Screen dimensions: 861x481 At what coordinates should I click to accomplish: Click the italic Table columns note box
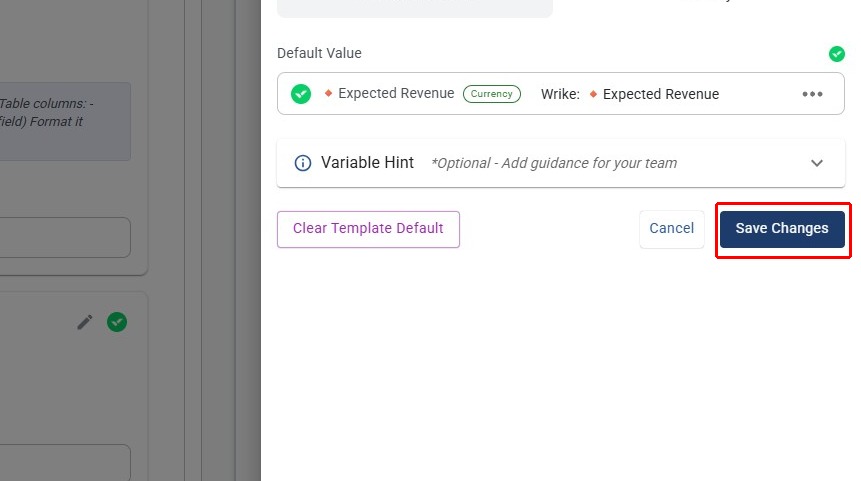[x=65, y=121]
